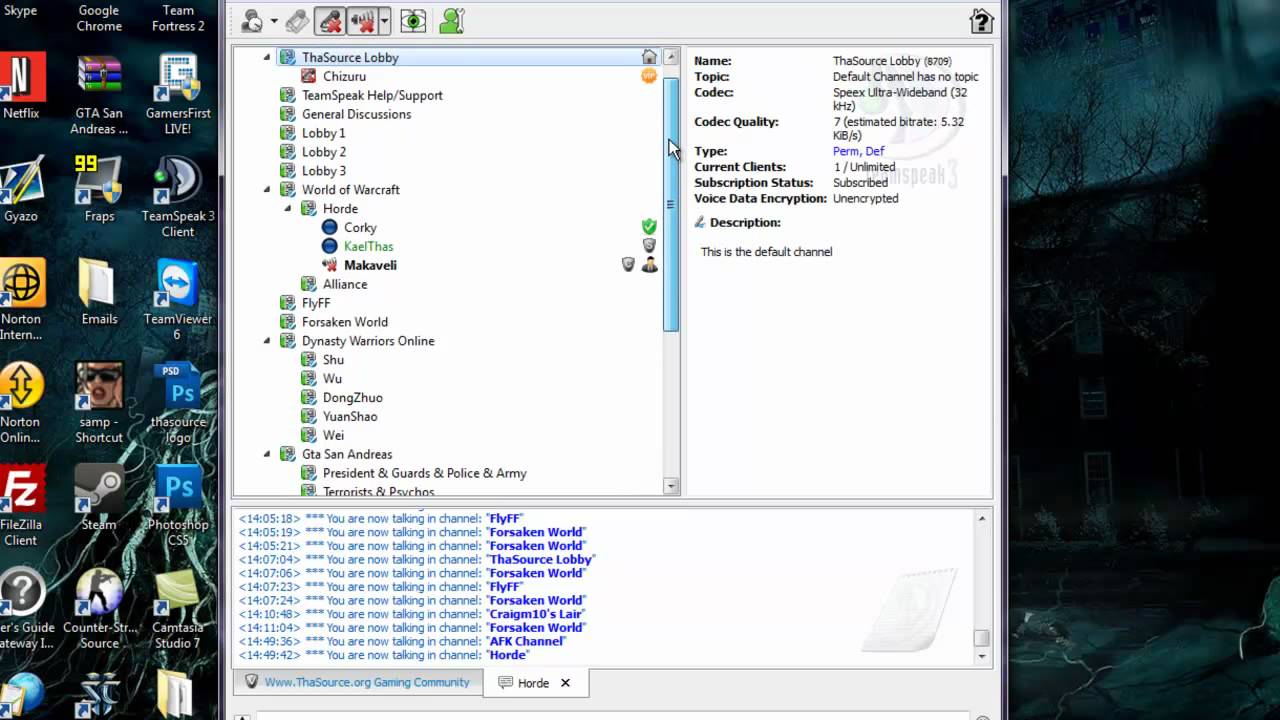Open the TeamViewer 6 desktop icon
This screenshot has height=720, width=1280.
click(x=178, y=300)
